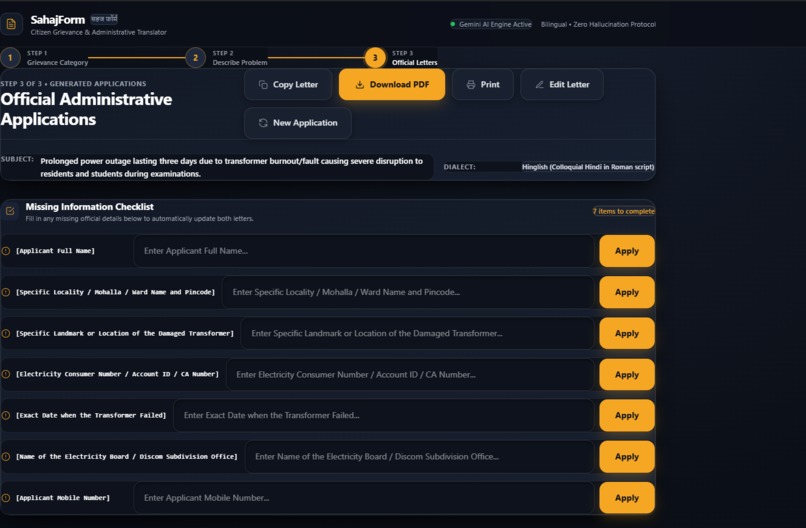Click the 'STEP 3 OF 3 • GENERATED APPLICATIONS' text
806x528 pixels.
coord(74,83)
